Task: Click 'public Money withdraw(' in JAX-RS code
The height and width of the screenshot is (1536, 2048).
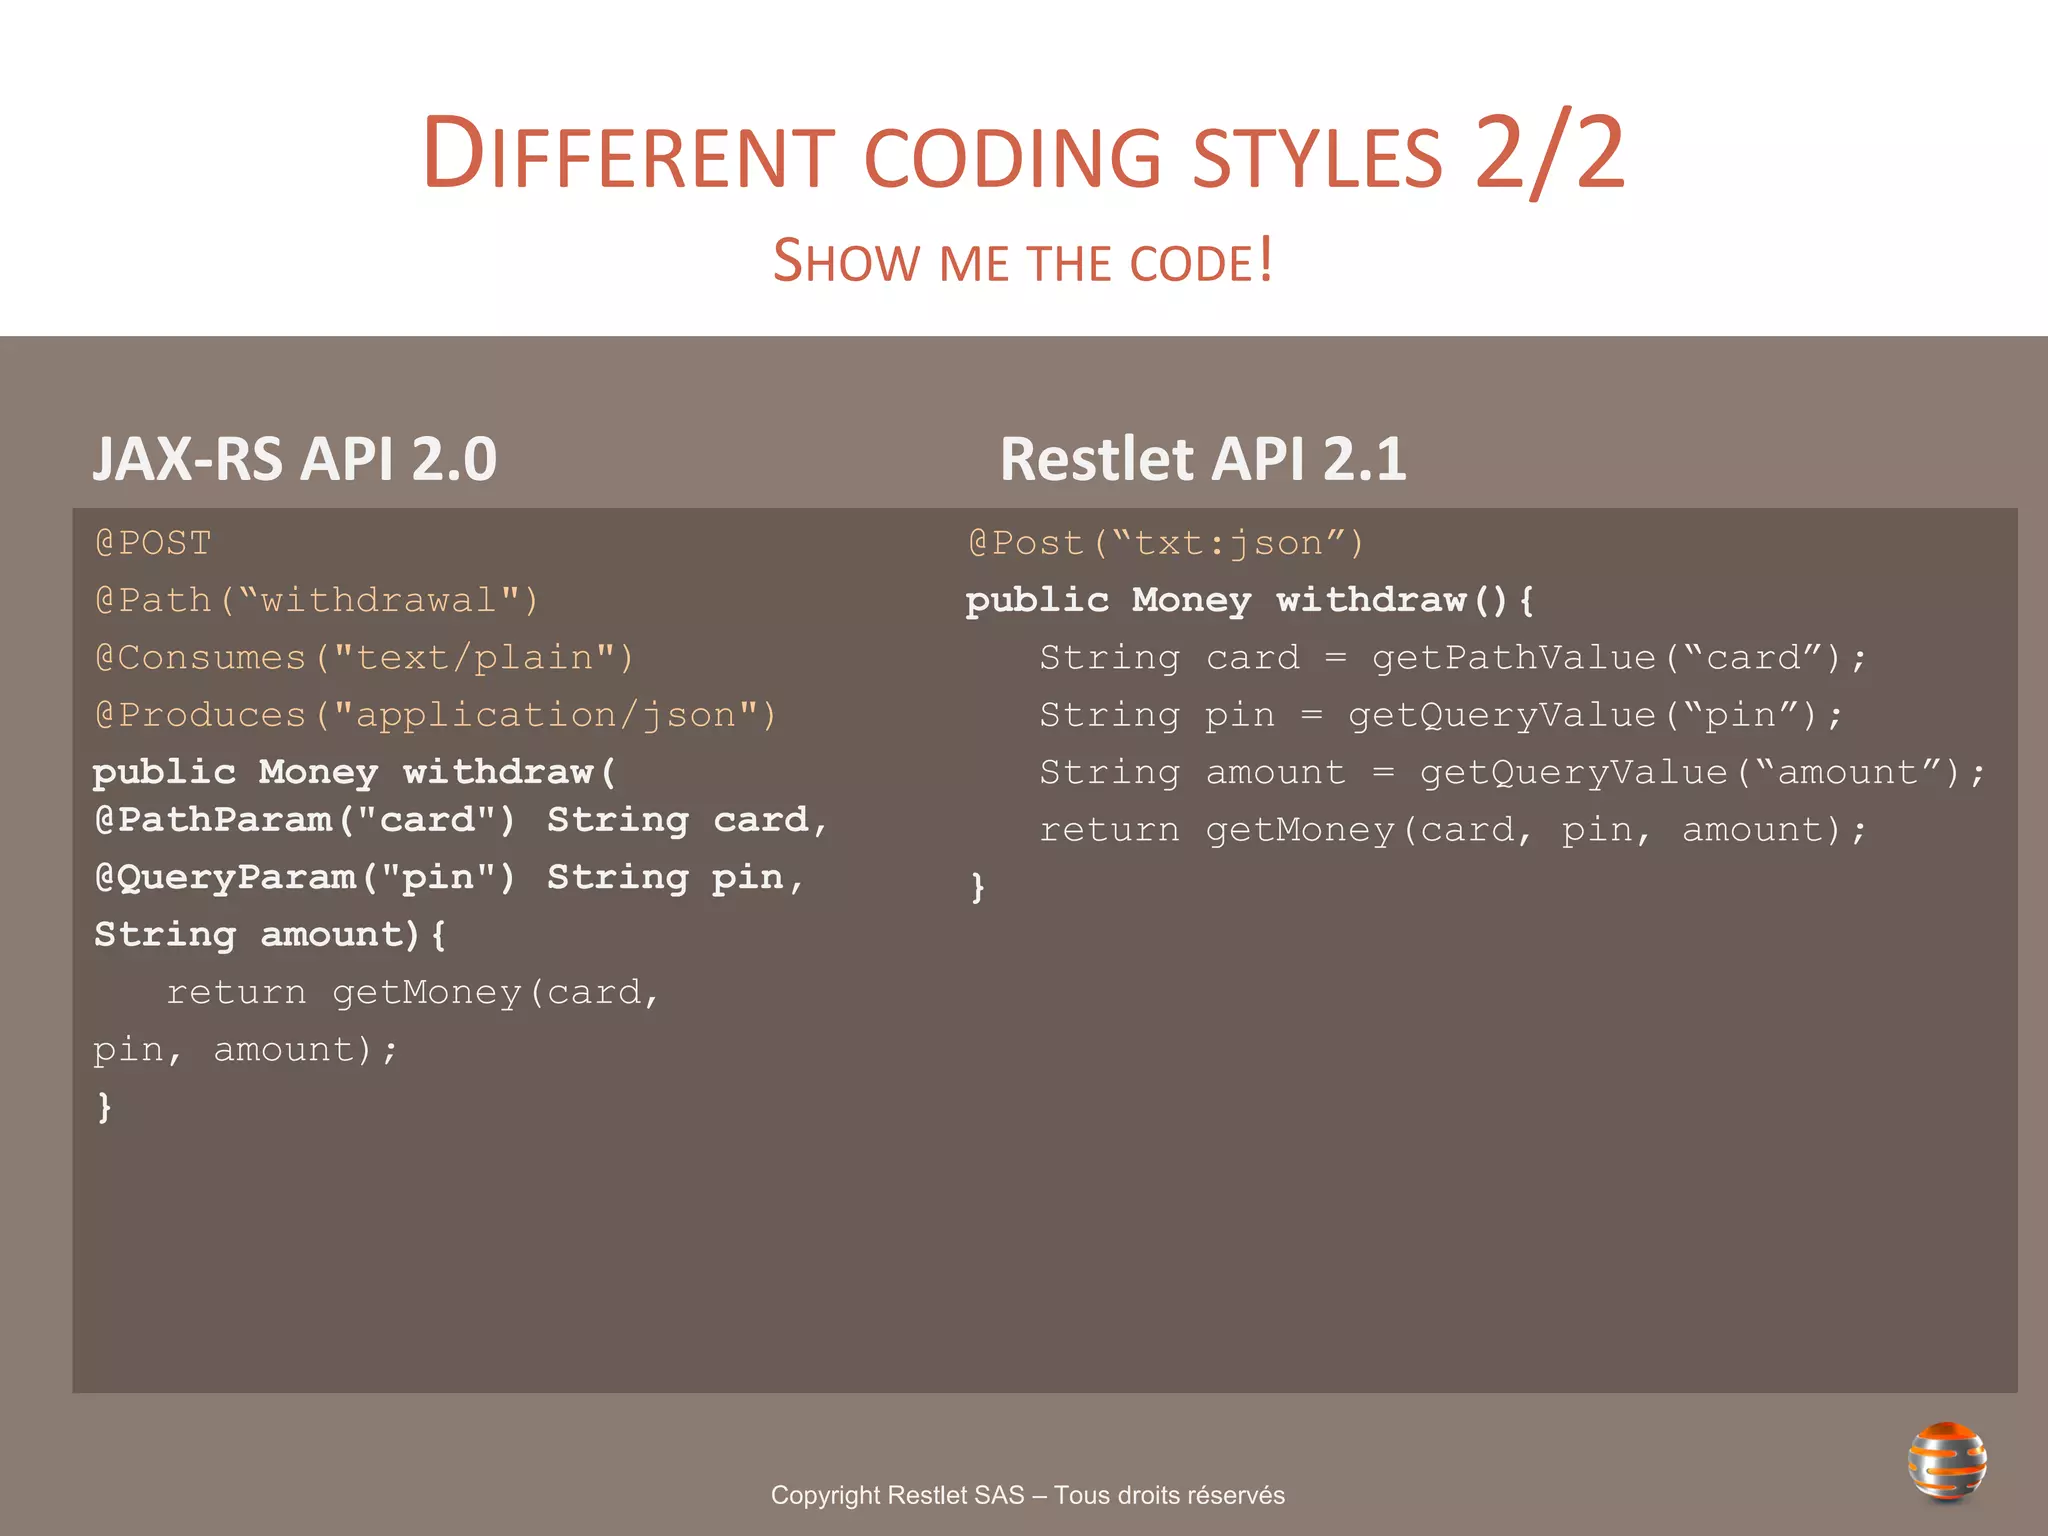Action: 355,772
